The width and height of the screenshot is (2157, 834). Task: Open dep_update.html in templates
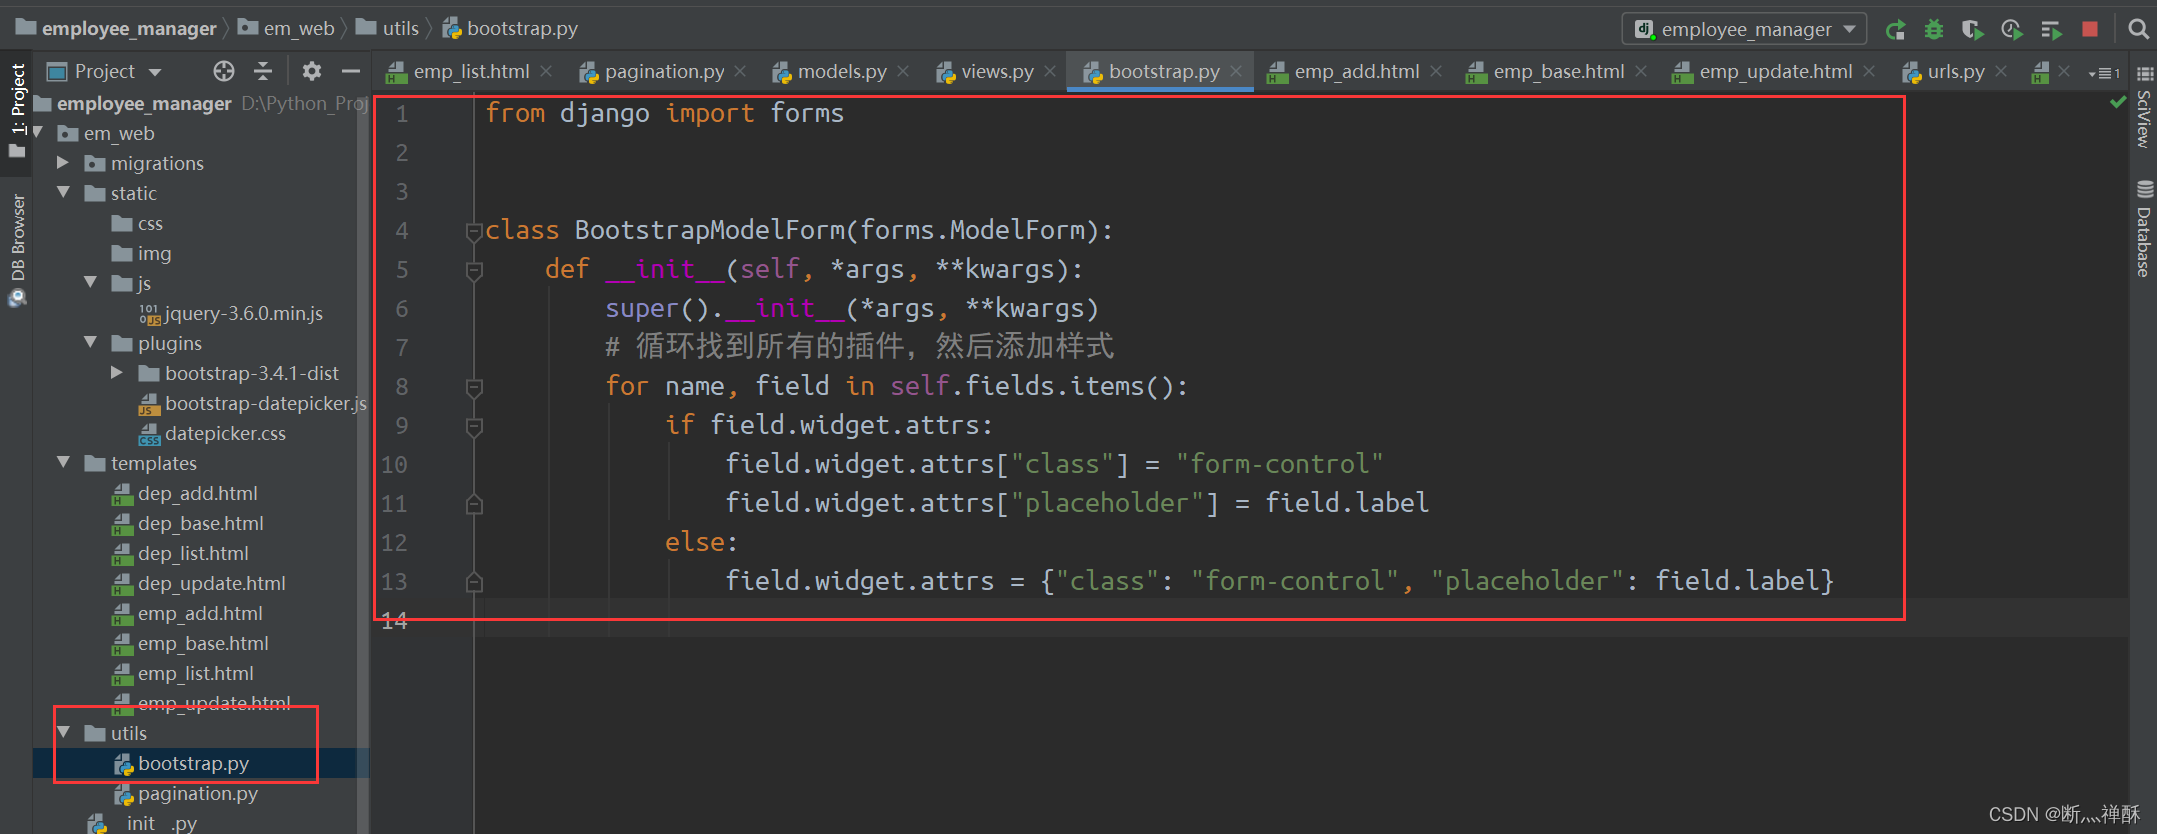pos(199,583)
